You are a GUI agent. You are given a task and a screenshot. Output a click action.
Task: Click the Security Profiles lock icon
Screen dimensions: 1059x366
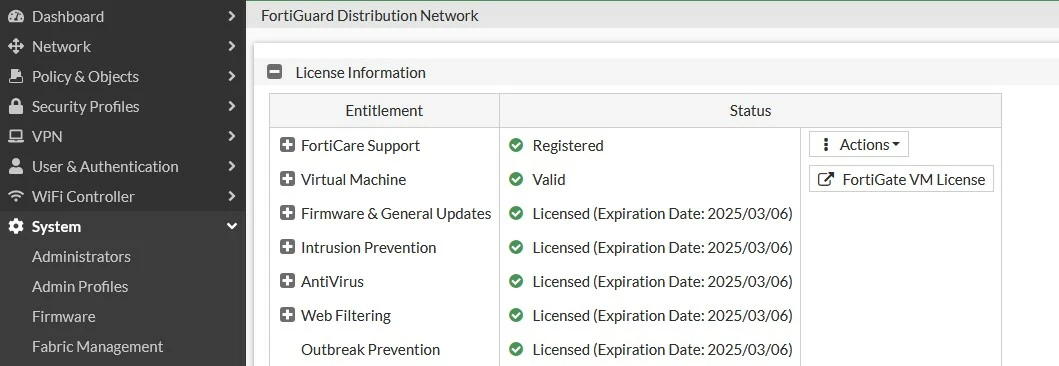click(16, 107)
